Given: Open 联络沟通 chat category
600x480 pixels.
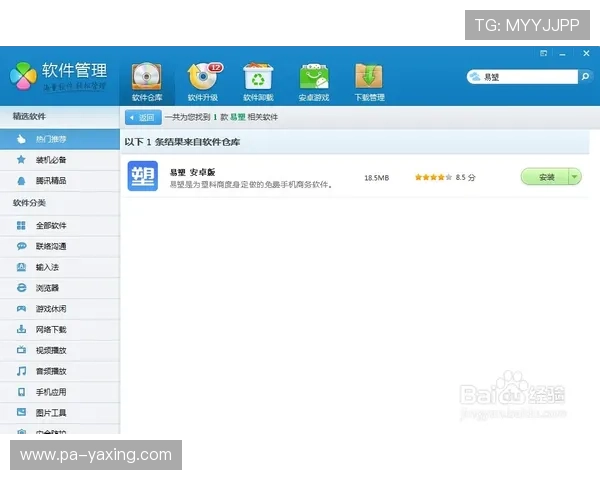Looking at the screenshot, I should [x=60, y=246].
